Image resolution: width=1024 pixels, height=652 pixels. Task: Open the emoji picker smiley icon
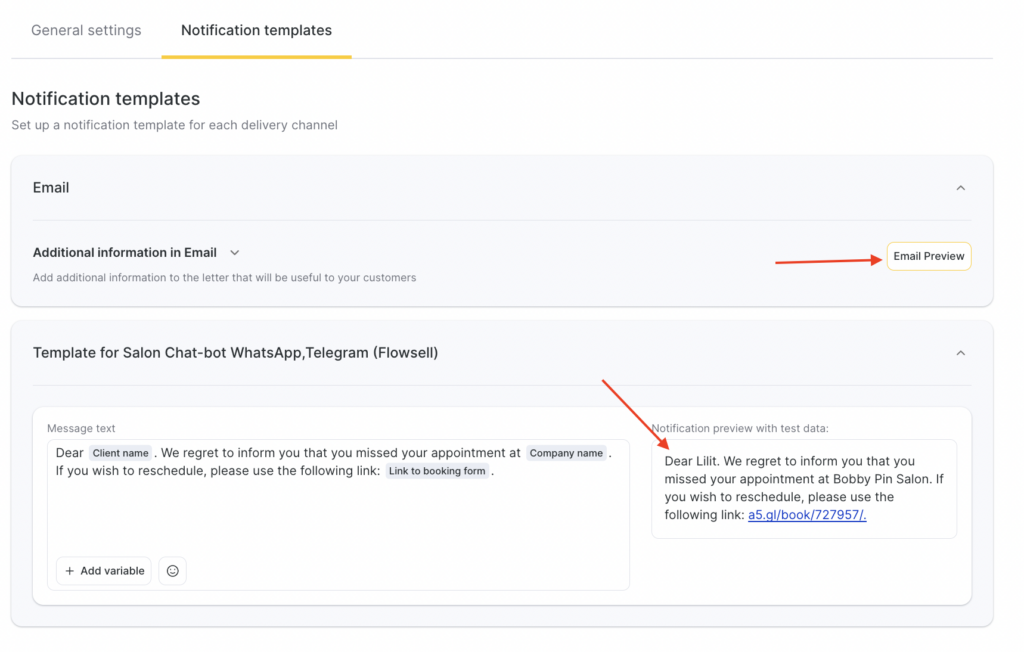point(172,571)
